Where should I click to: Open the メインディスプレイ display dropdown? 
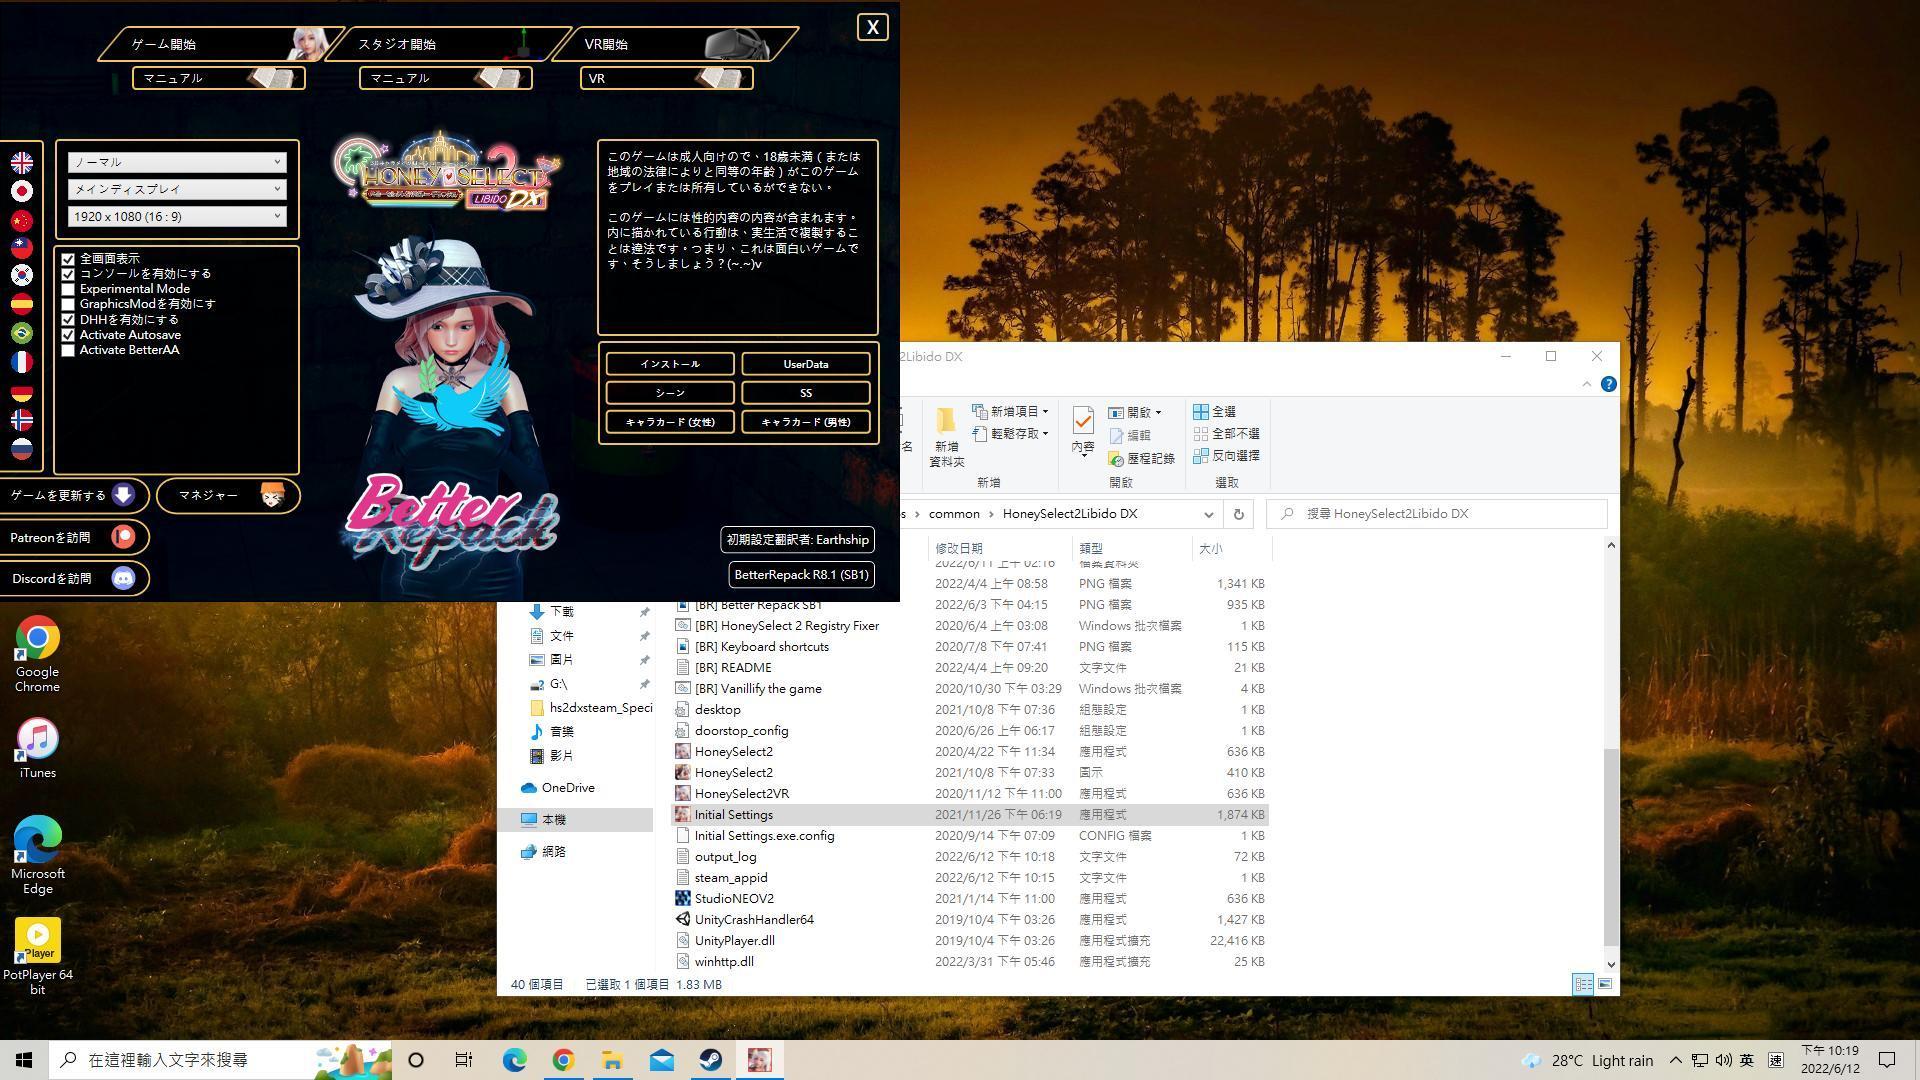coord(177,189)
